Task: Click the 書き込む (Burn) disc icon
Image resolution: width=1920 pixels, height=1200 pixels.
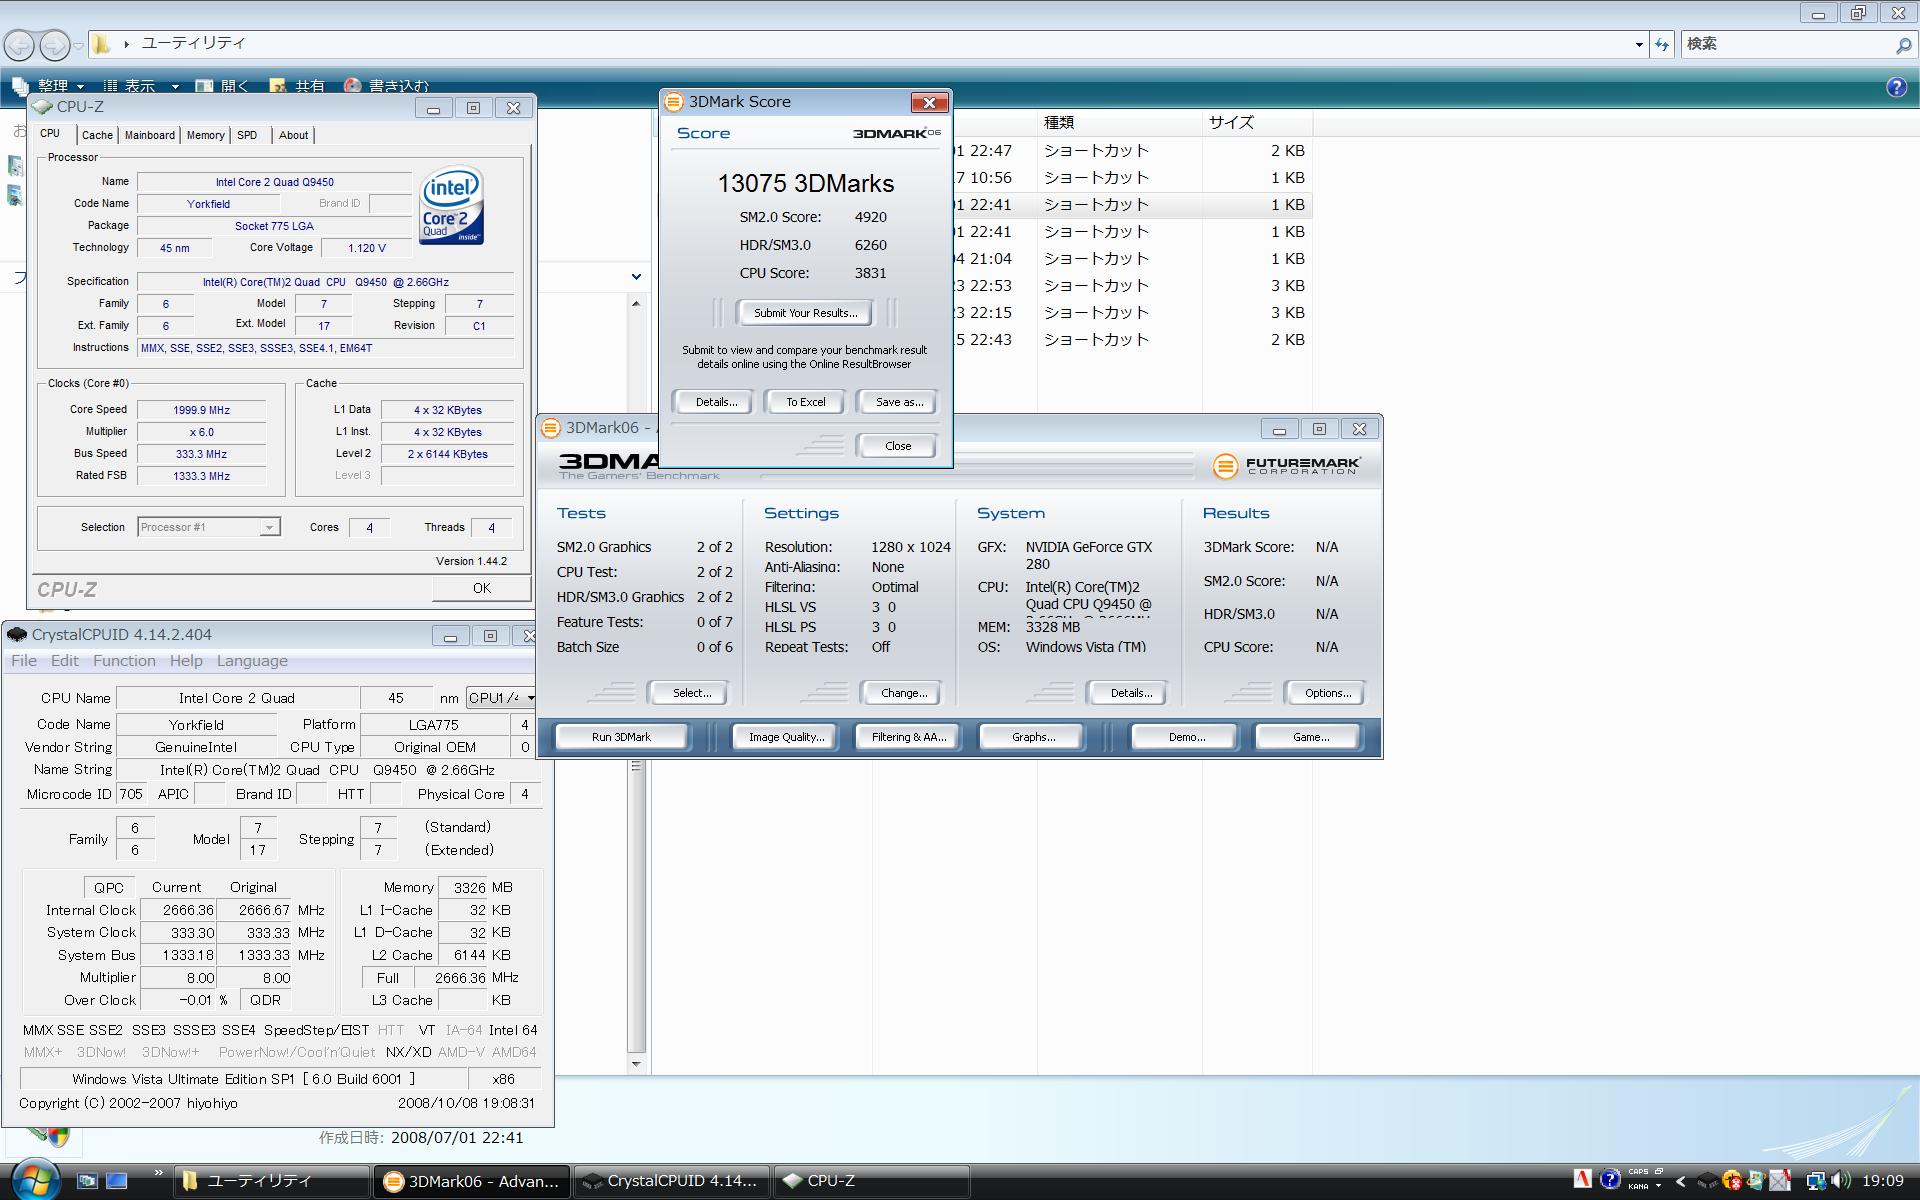Action: (x=352, y=87)
